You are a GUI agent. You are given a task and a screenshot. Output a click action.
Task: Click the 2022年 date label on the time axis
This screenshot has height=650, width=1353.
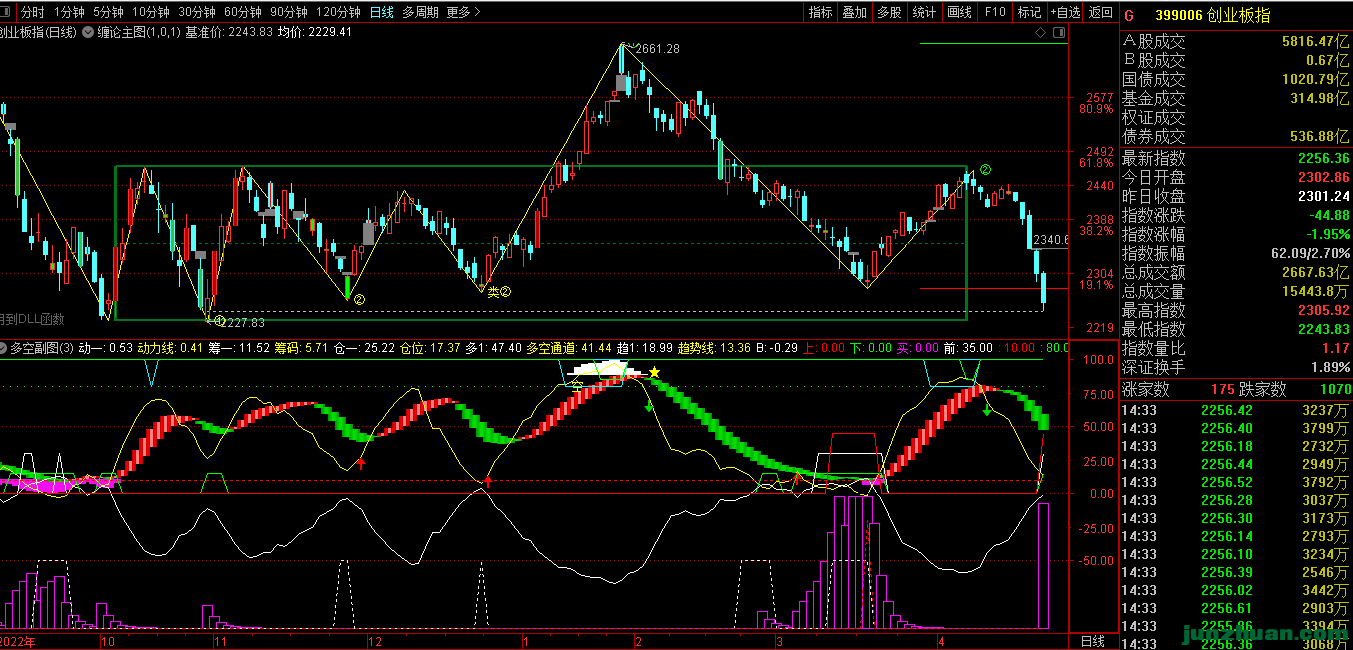click(x=20, y=640)
